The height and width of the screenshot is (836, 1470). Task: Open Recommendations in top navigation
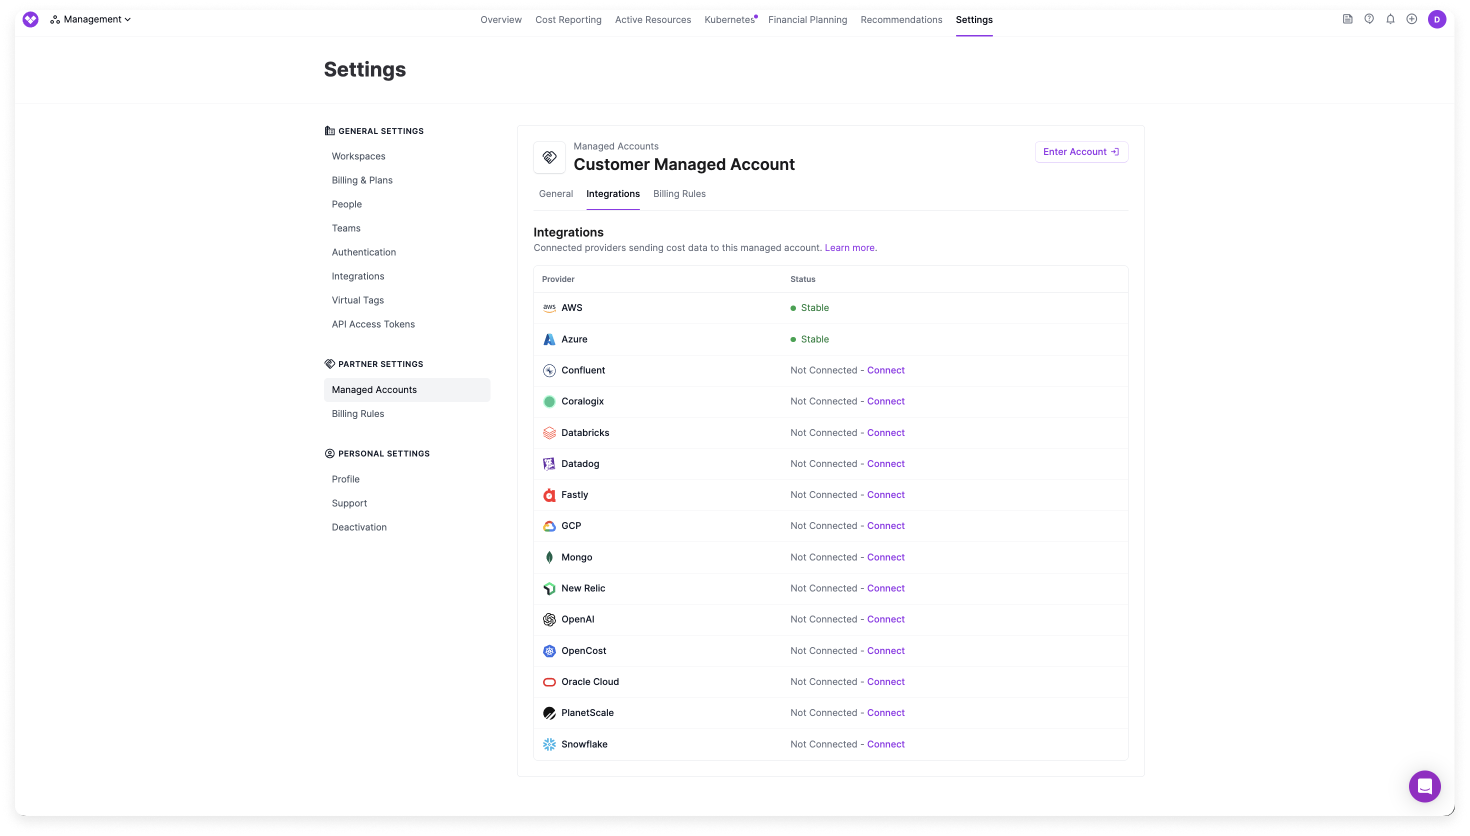(901, 20)
